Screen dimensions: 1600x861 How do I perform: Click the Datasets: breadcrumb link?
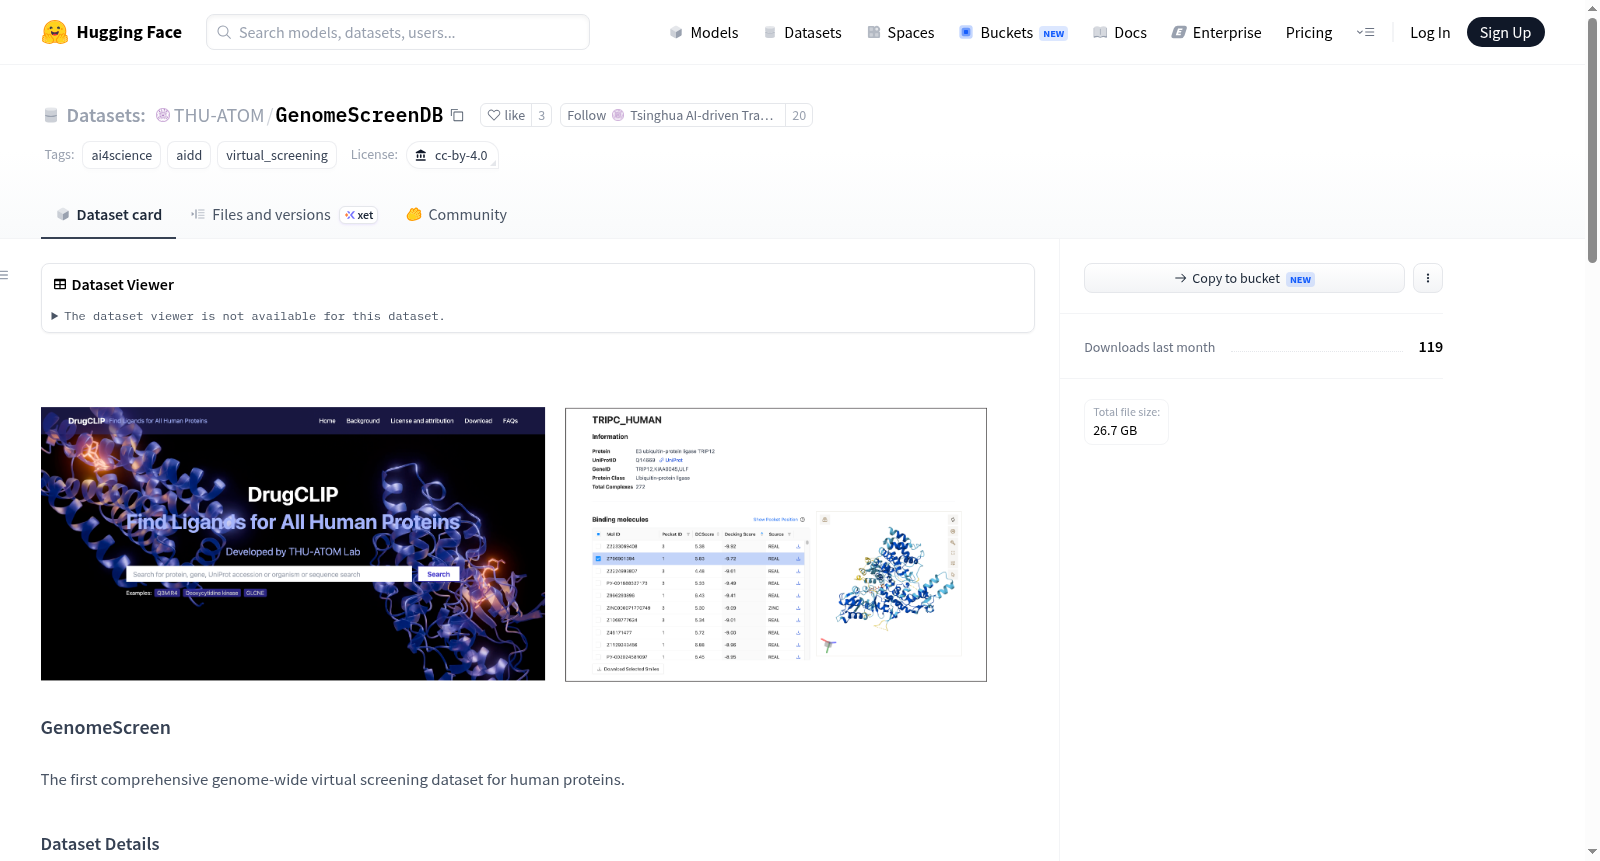point(105,115)
